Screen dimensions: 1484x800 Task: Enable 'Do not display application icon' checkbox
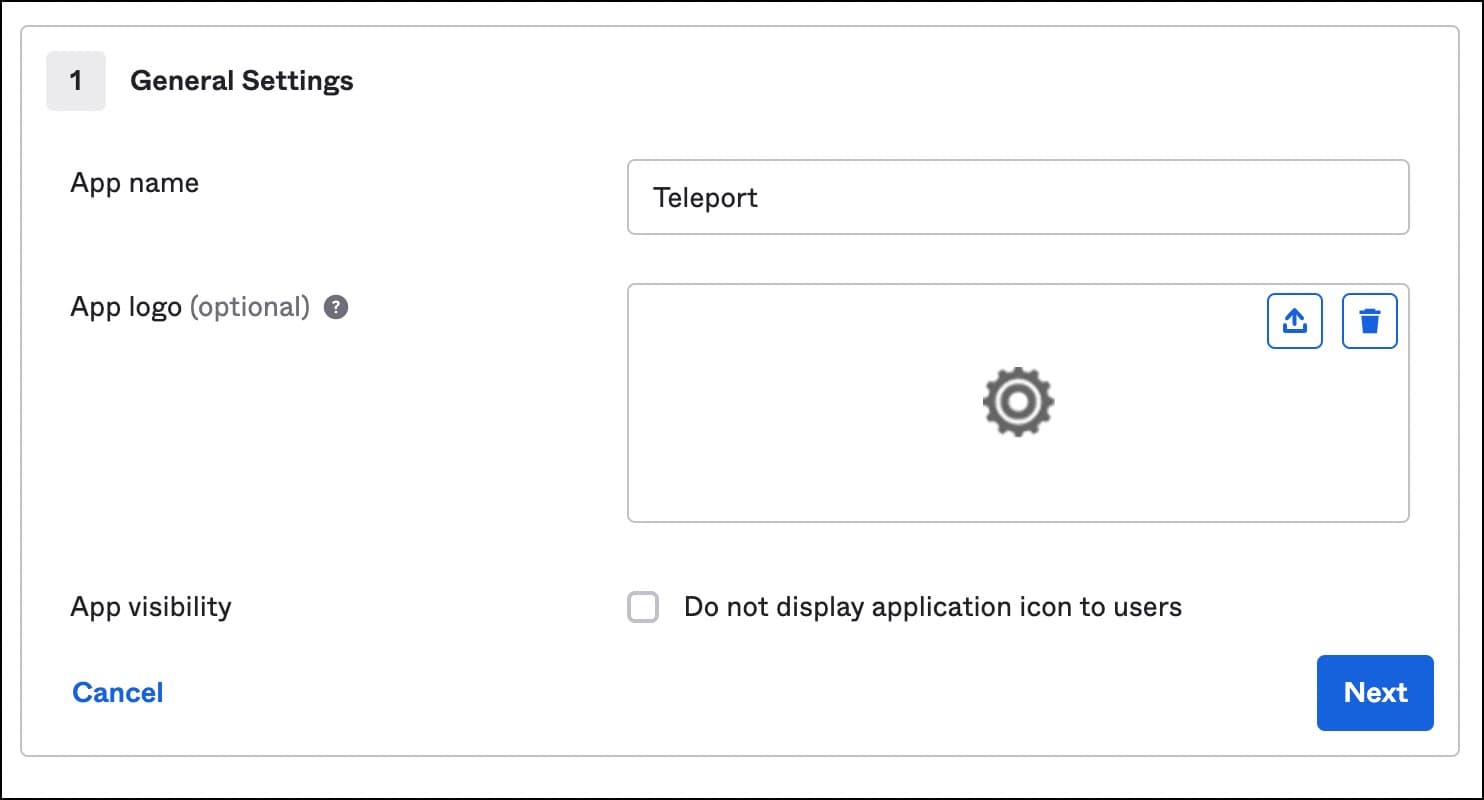tap(643, 607)
